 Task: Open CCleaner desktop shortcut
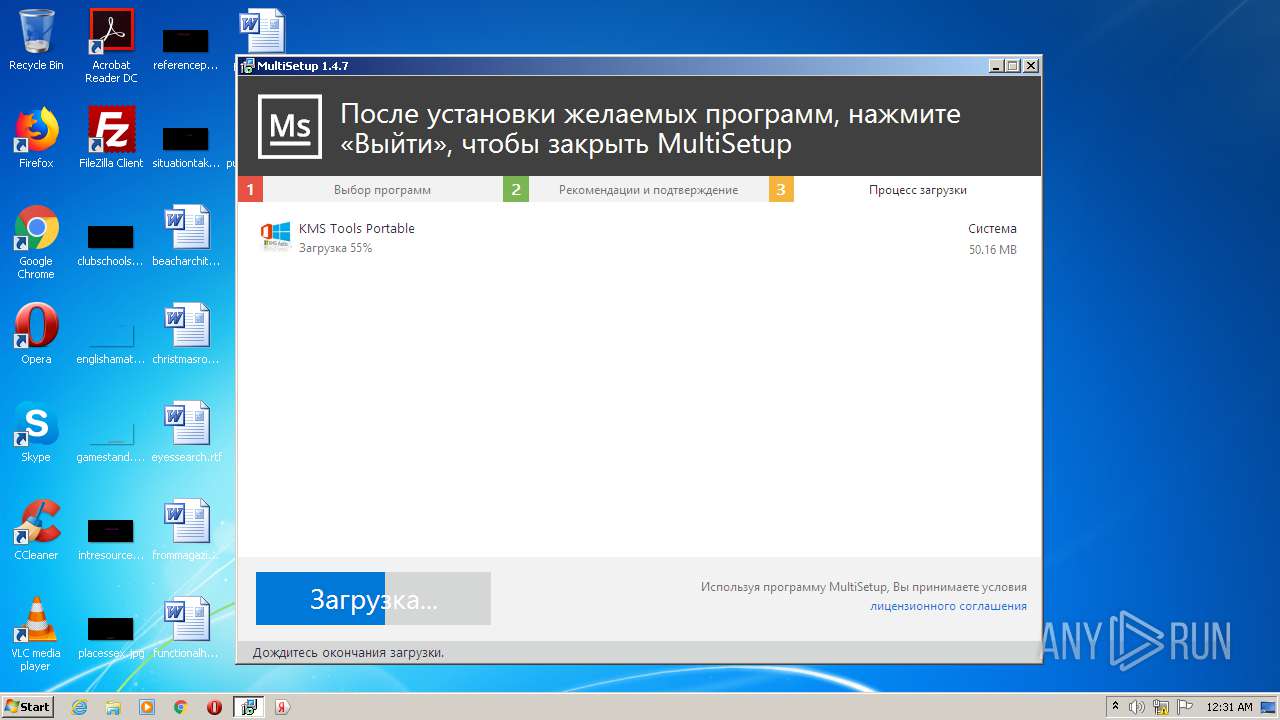[36, 530]
